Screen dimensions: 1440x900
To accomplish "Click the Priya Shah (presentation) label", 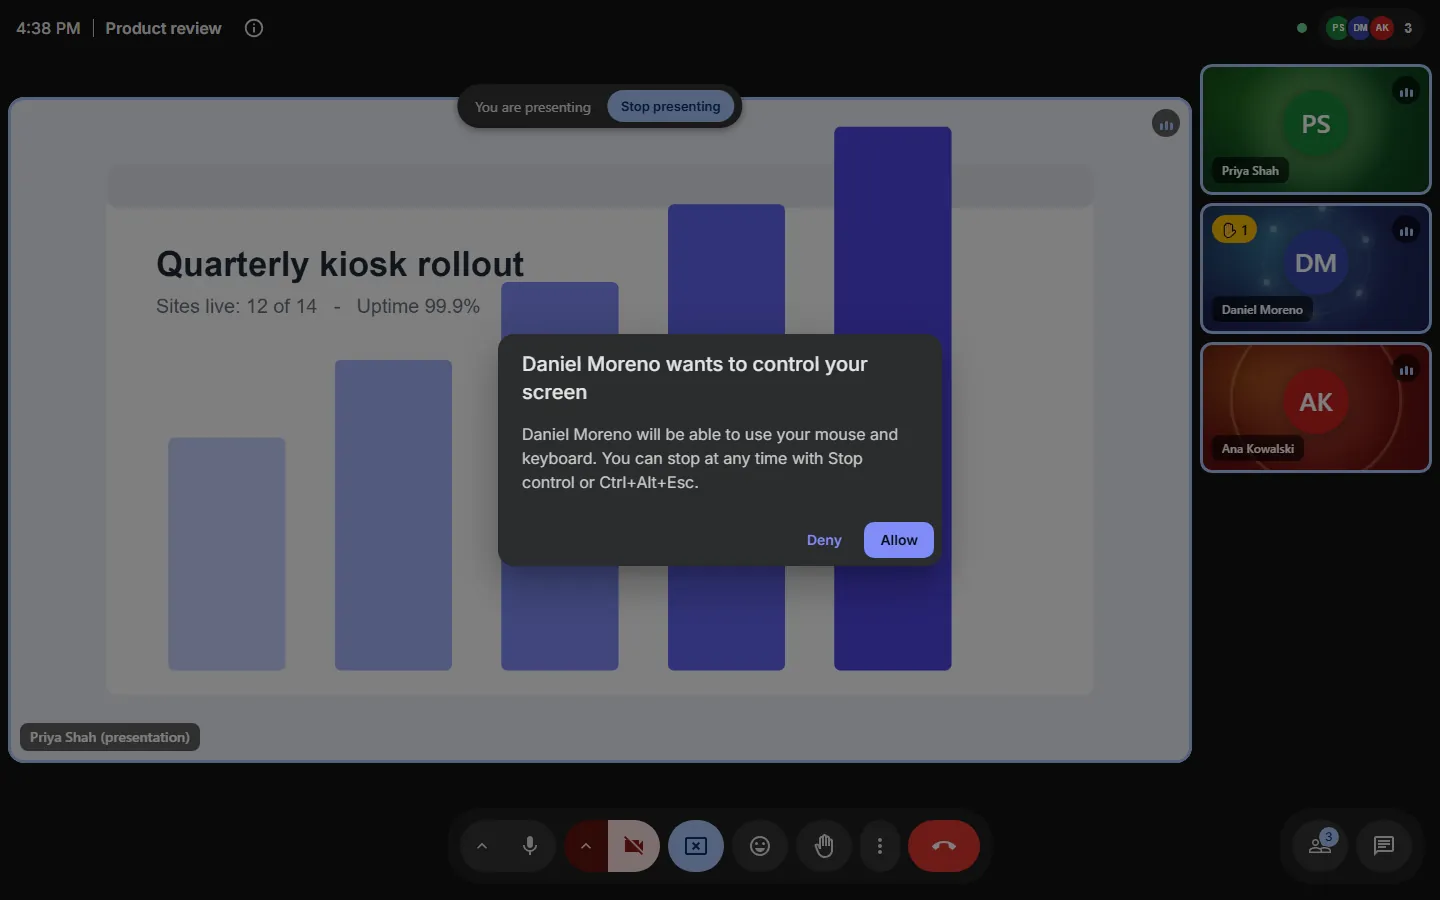I will click(110, 737).
